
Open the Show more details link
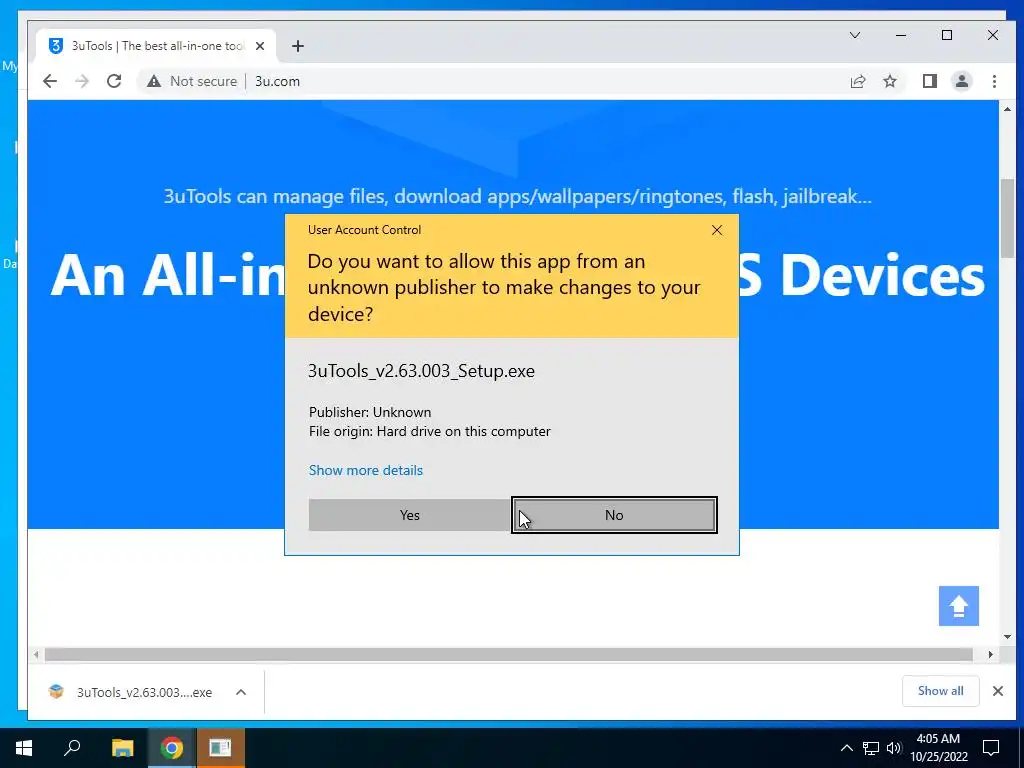tap(366, 470)
